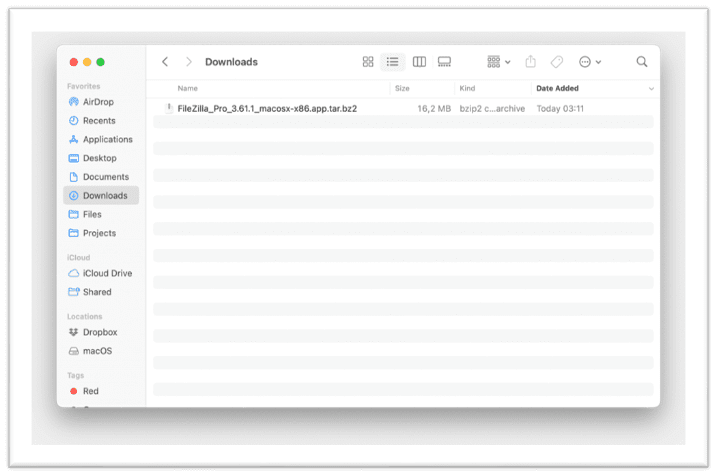Image resolution: width=714 pixels, height=476 pixels.
Task: Click the Share toolbar icon
Action: (x=530, y=61)
